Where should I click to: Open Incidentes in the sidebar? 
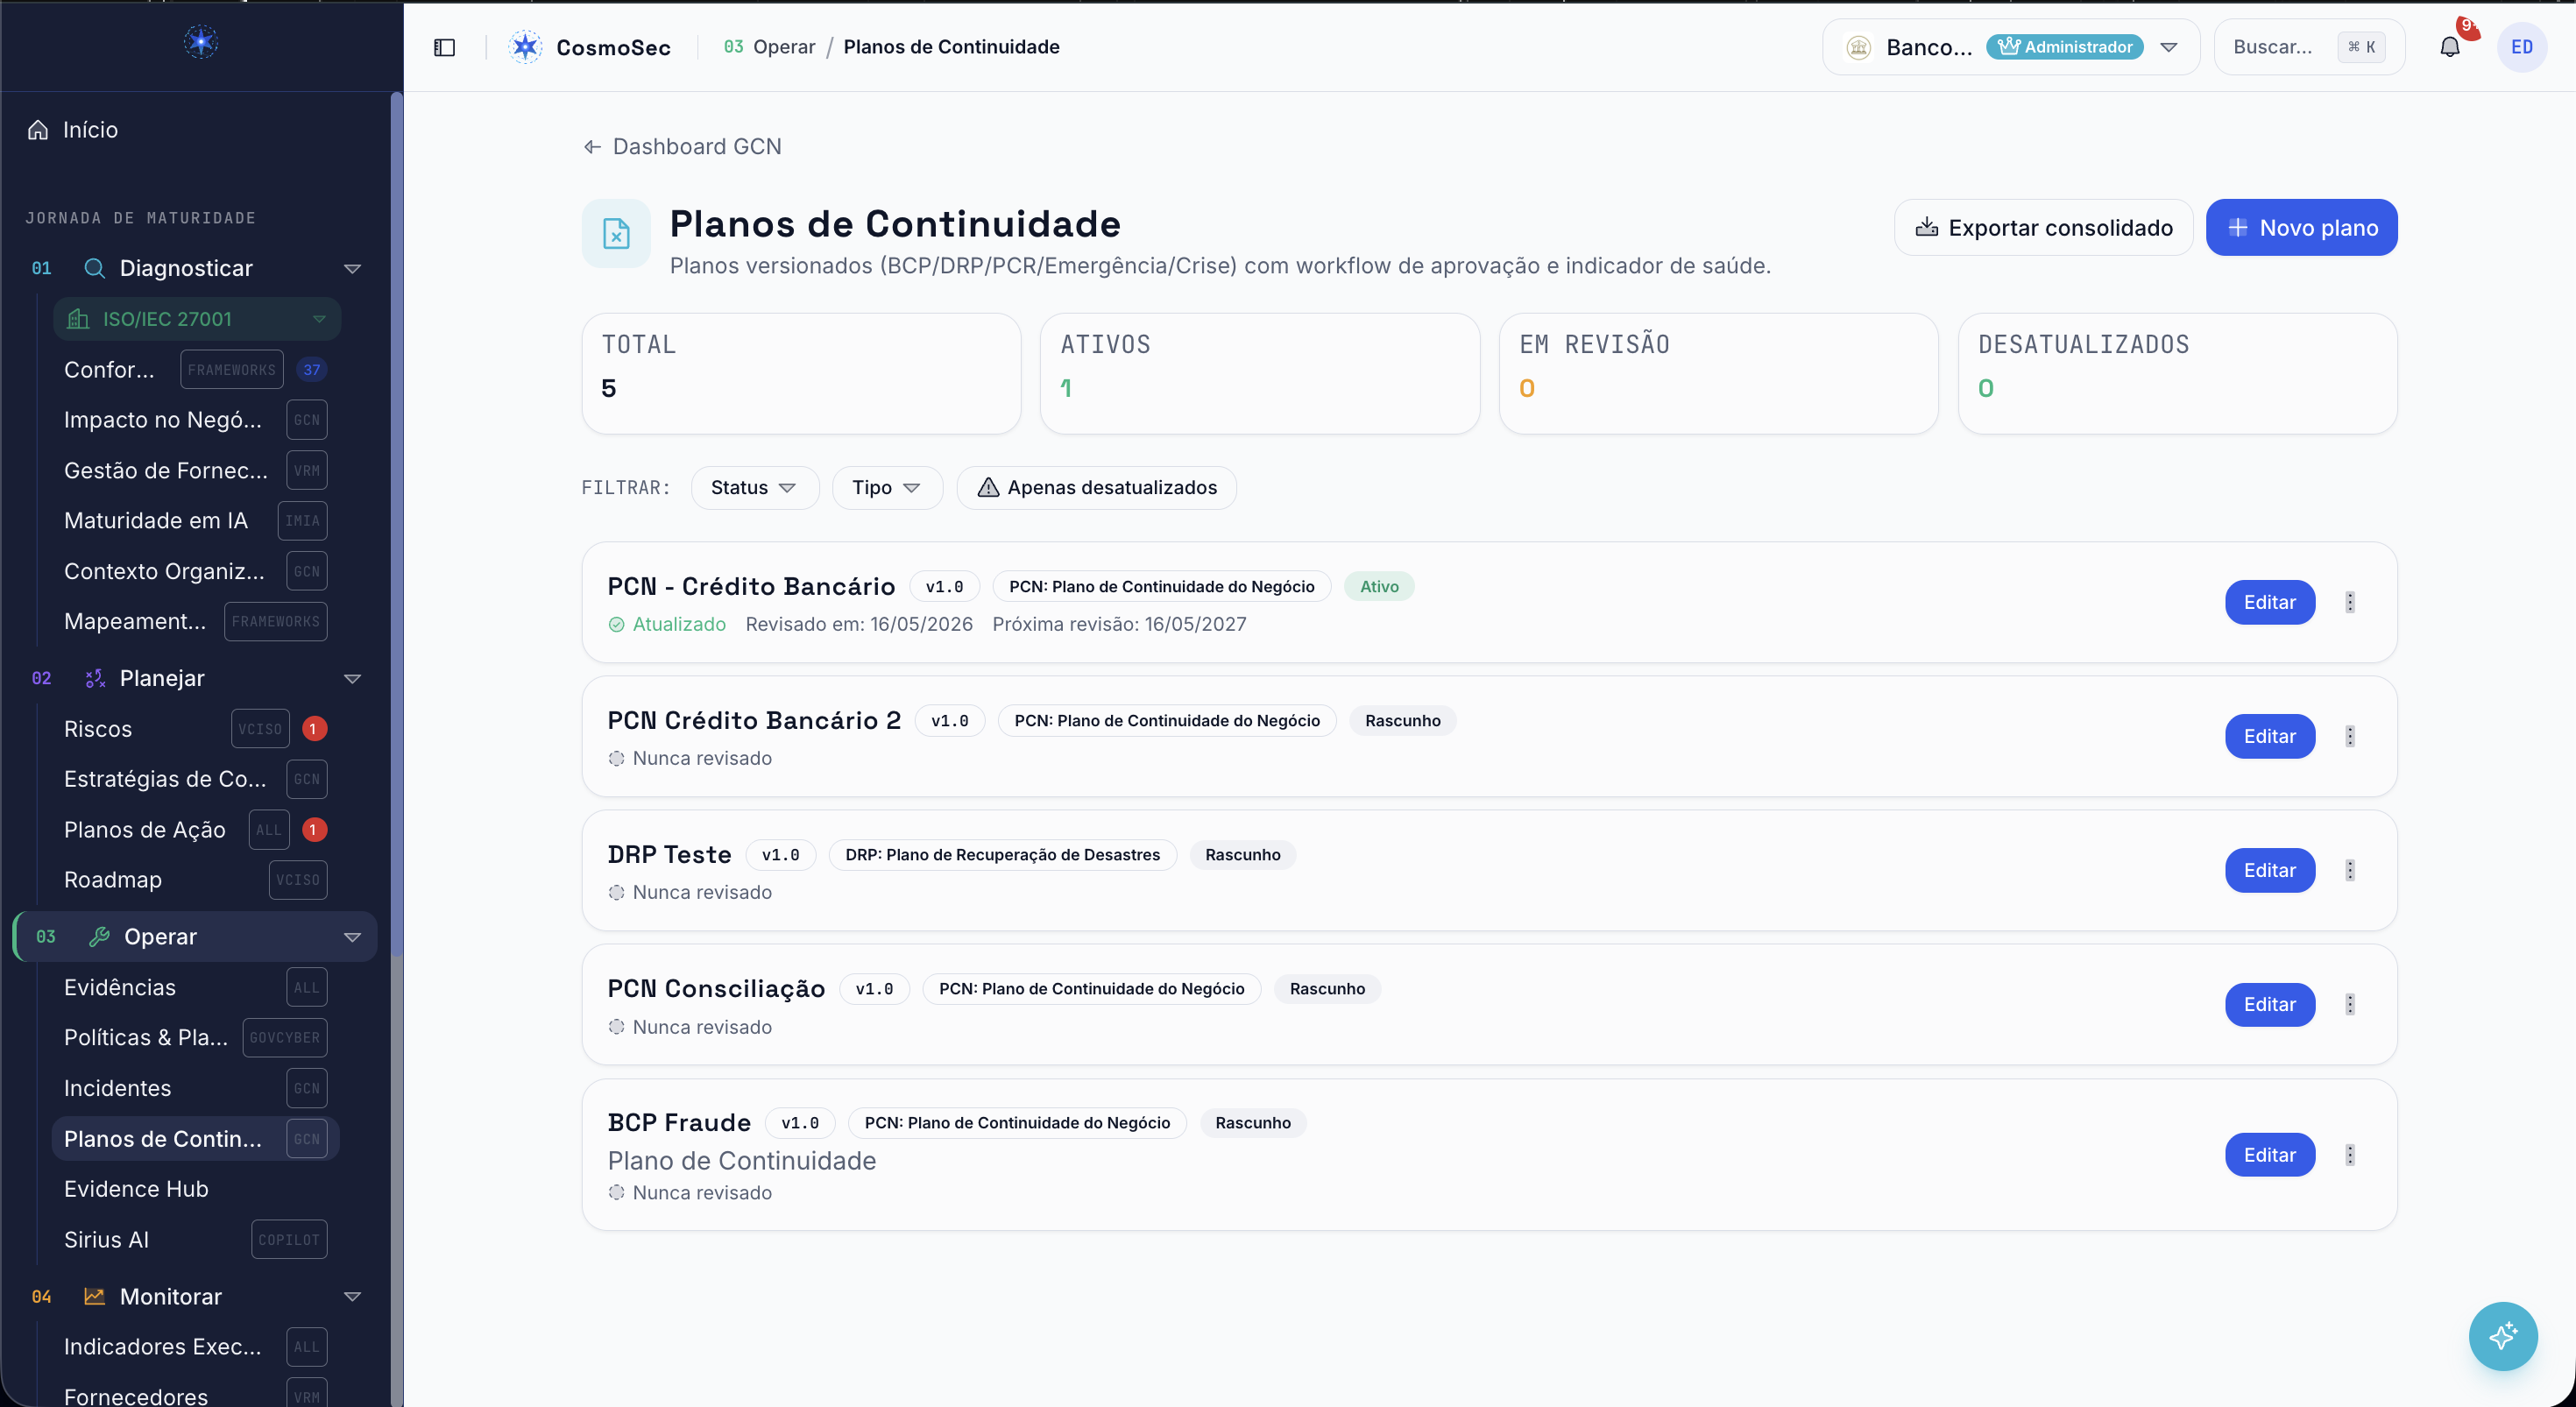pyautogui.click(x=195, y=1088)
